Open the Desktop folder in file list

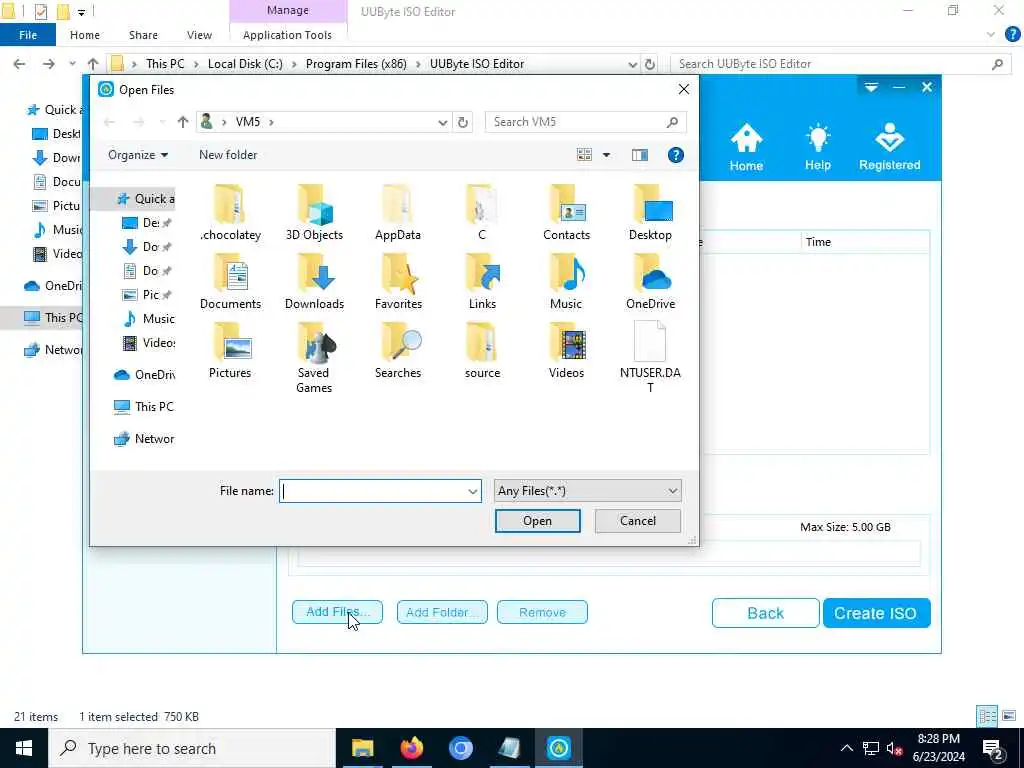point(650,213)
